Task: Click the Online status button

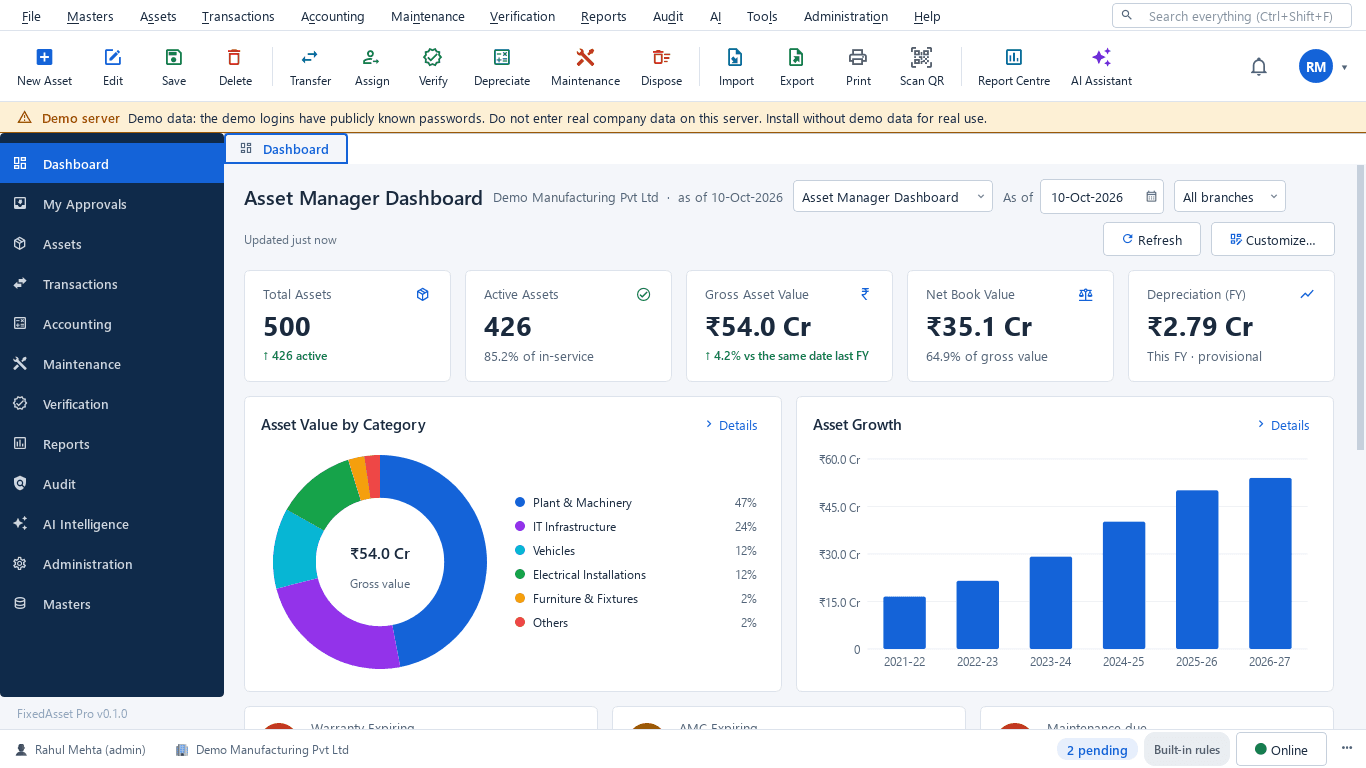Action: pyautogui.click(x=1281, y=750)
